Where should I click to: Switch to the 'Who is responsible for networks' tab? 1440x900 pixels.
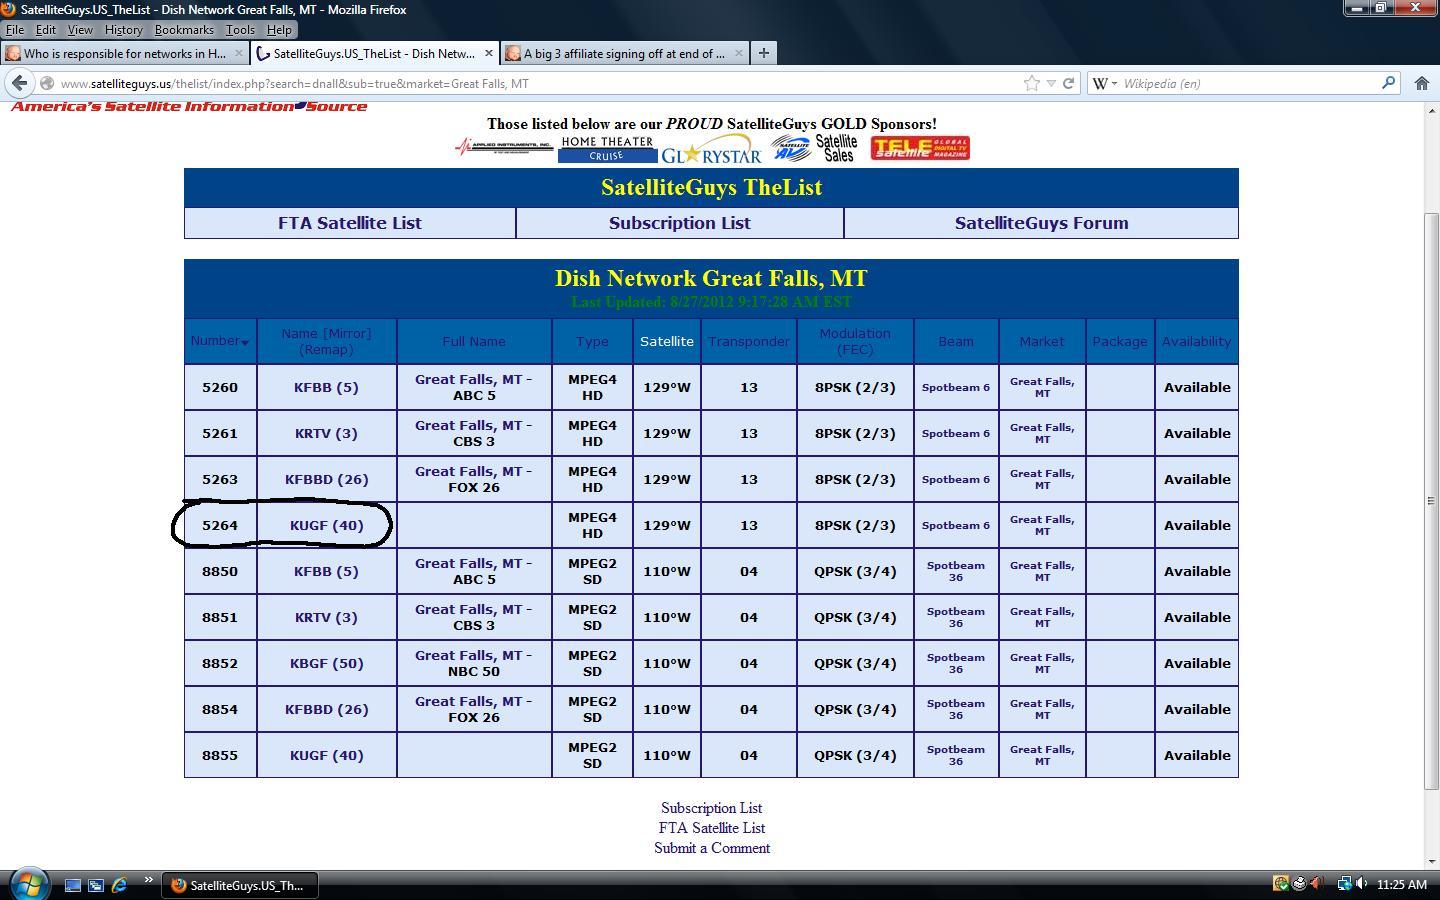point(126,53)
